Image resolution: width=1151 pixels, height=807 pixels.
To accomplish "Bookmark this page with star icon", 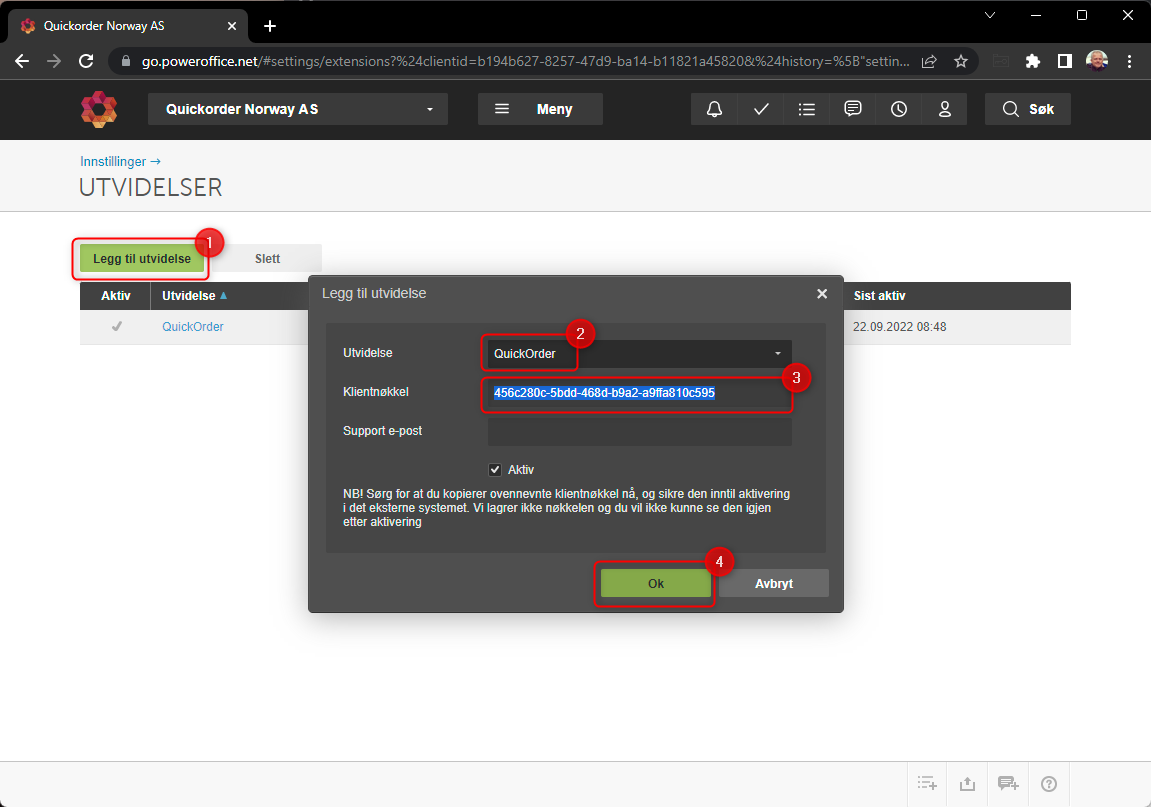I will [x=961, y=62].
